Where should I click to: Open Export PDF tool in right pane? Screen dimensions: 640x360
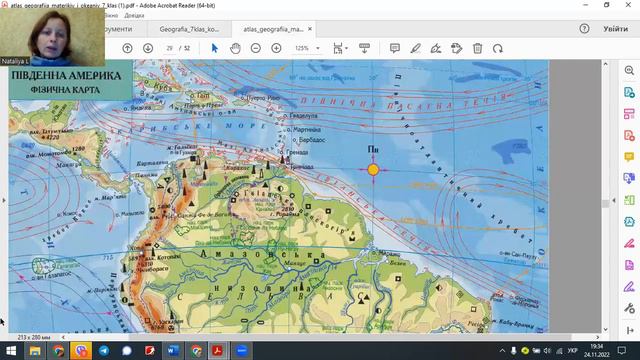(629, 92)
